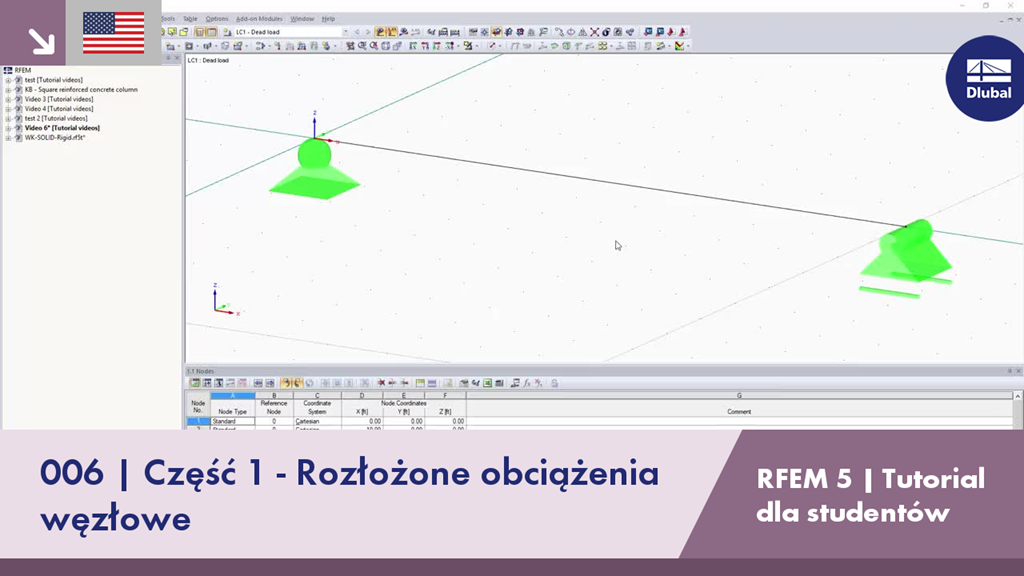Select Node Type cell 'Standard' in row 1

232,421
